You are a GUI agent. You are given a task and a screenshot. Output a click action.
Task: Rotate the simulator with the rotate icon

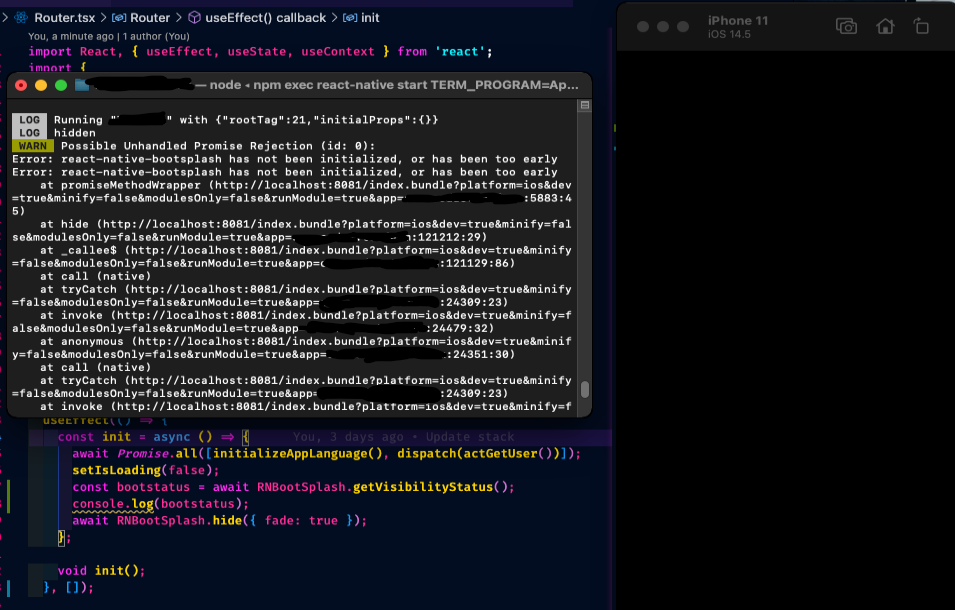point(922,27)
